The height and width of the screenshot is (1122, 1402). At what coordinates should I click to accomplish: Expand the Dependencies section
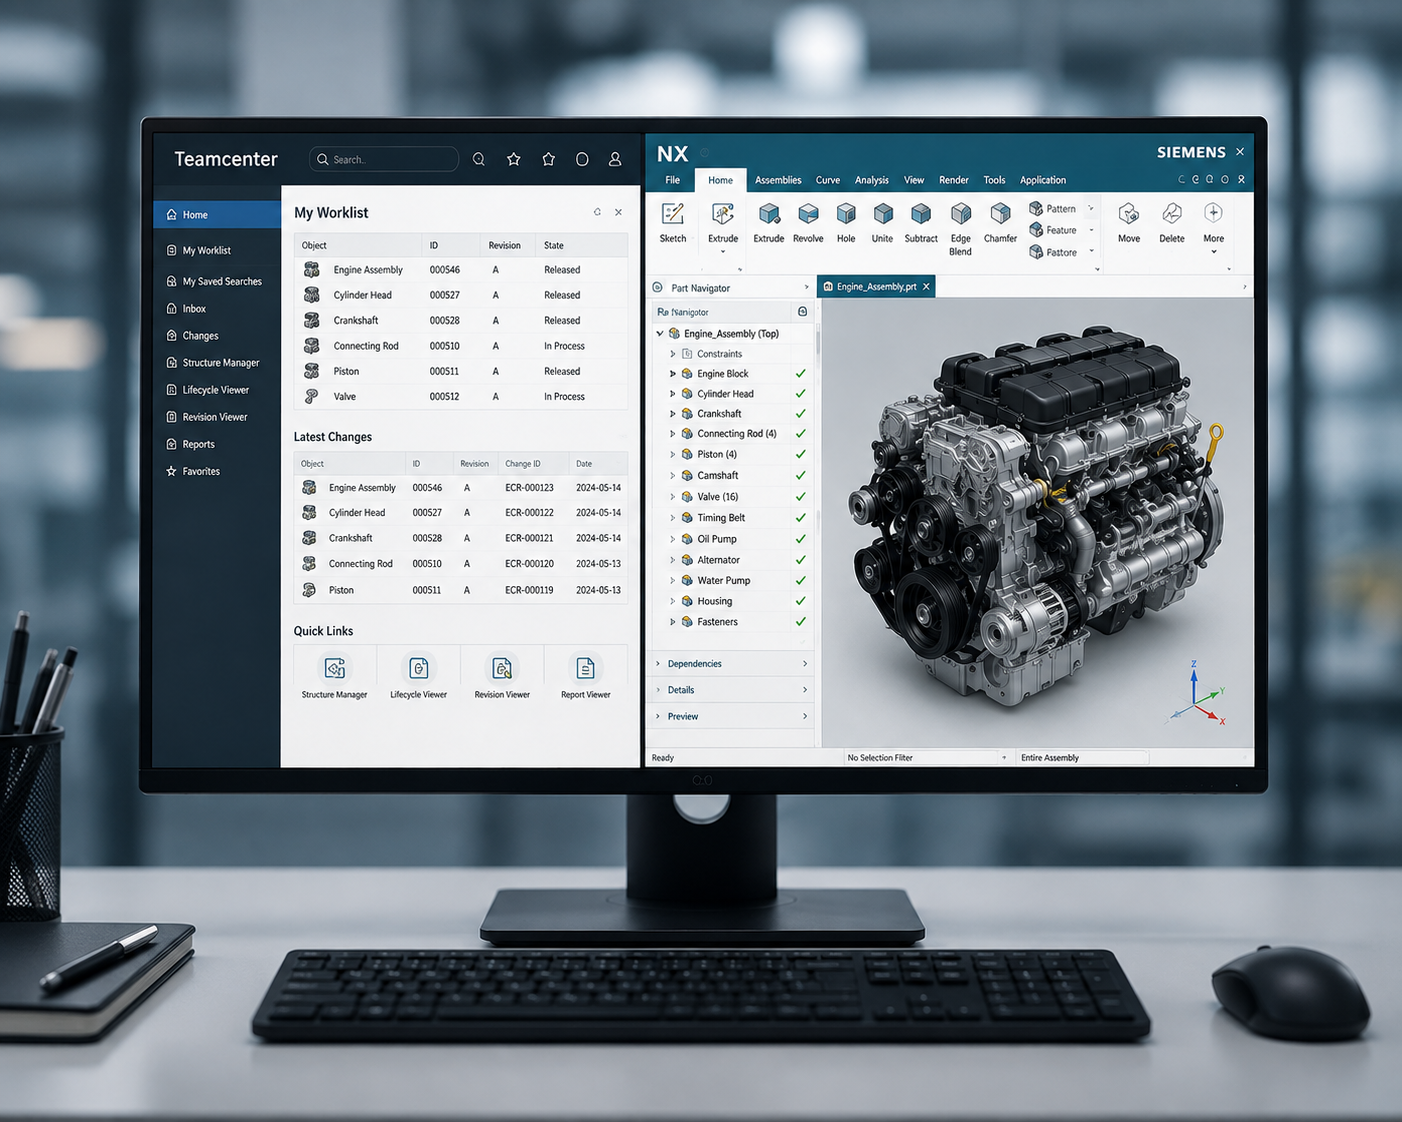[732, 664]
